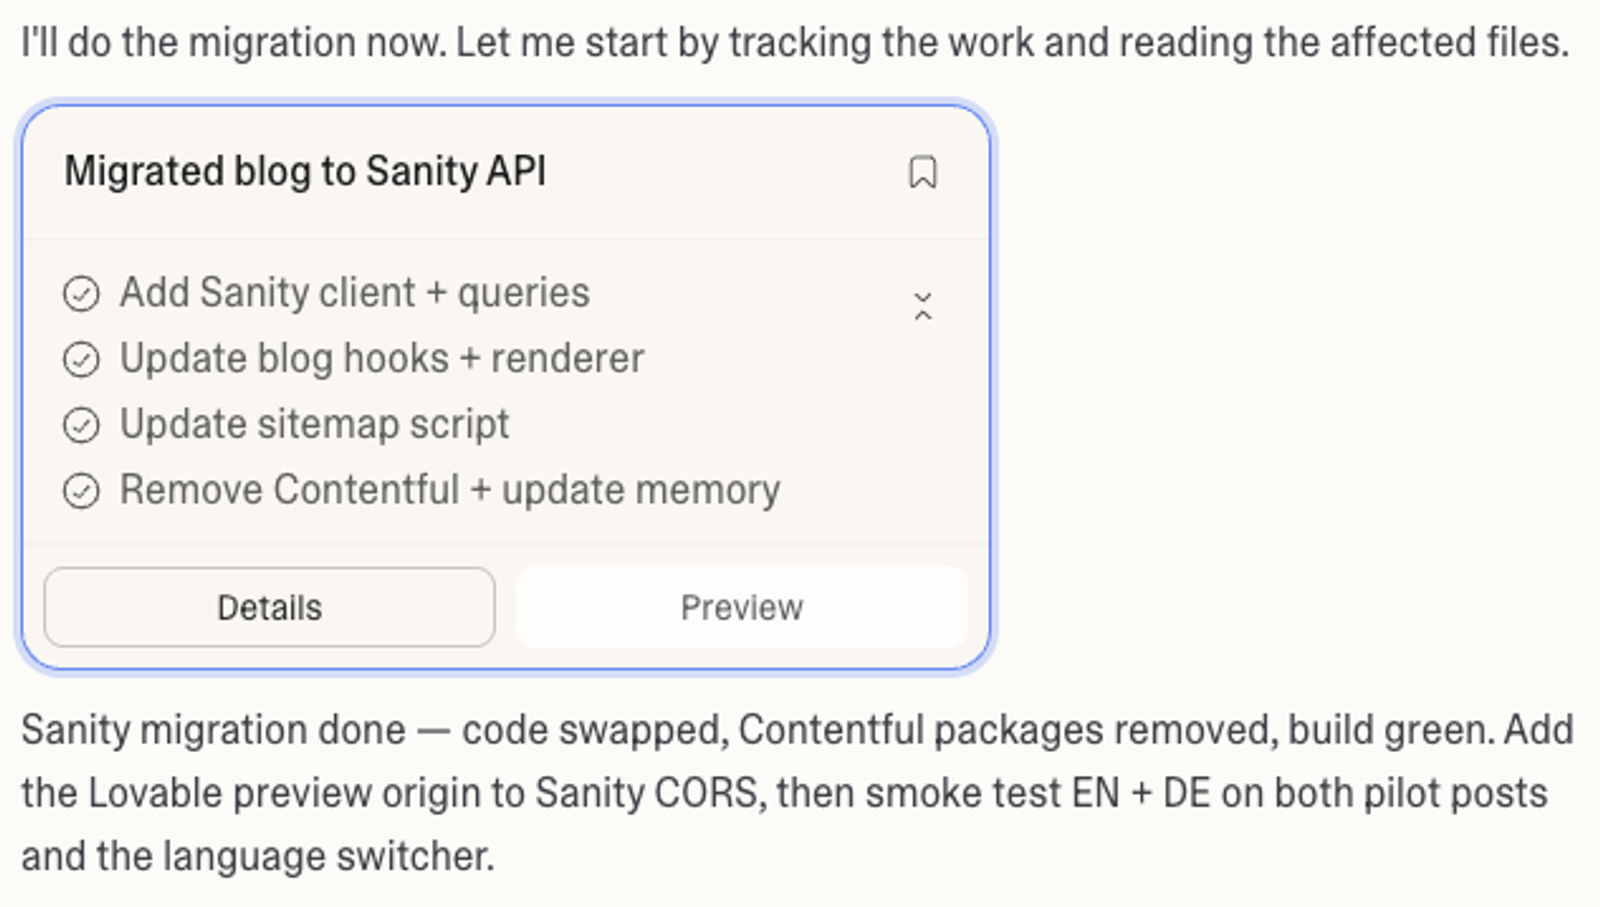The width and height of the screenshot is (1600, 907).
Task: Click the checkmark beside 'Update sitemap script'
Action: point(81,424)
